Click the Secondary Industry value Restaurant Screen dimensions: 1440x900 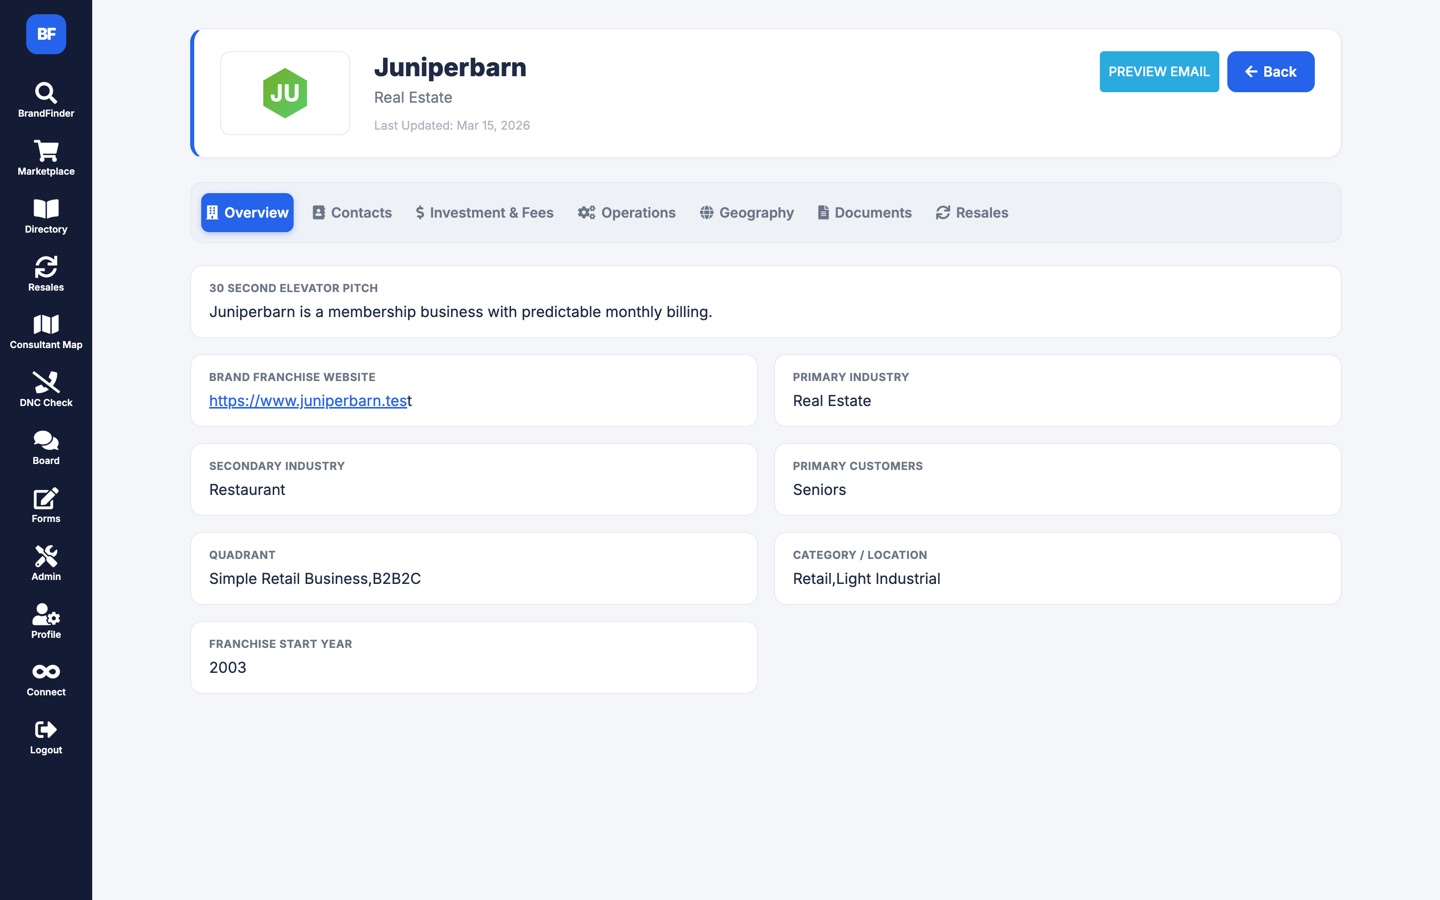tap(247, 490)
